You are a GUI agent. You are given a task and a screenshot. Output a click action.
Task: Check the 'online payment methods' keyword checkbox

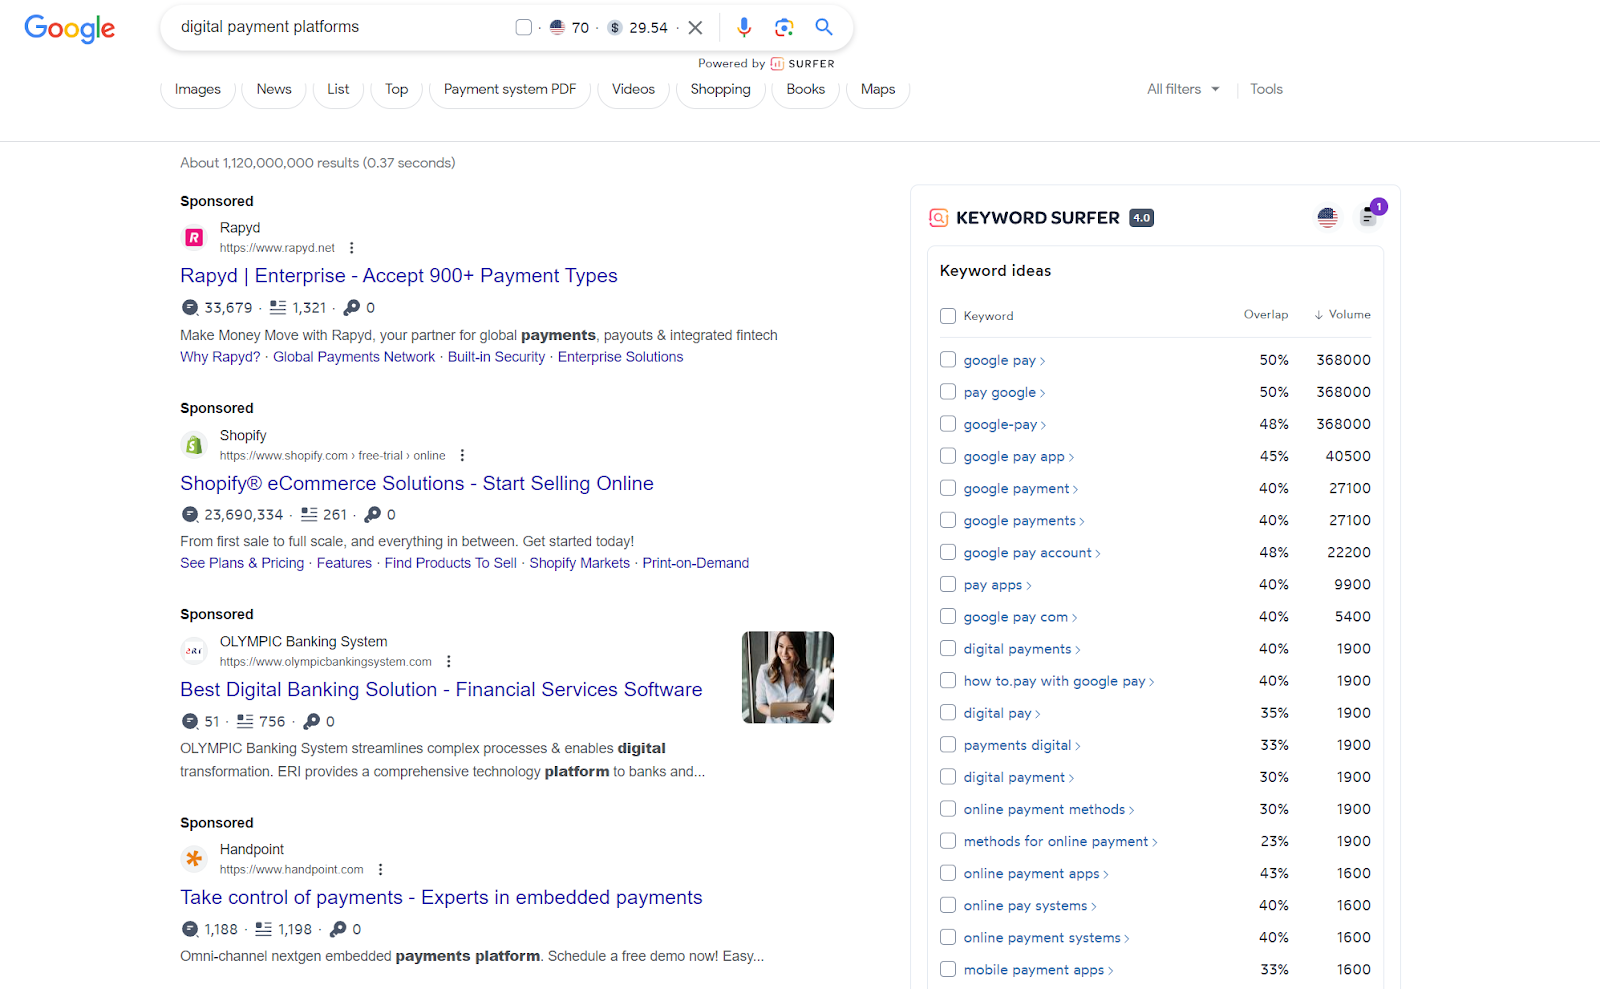coord(948,809)
